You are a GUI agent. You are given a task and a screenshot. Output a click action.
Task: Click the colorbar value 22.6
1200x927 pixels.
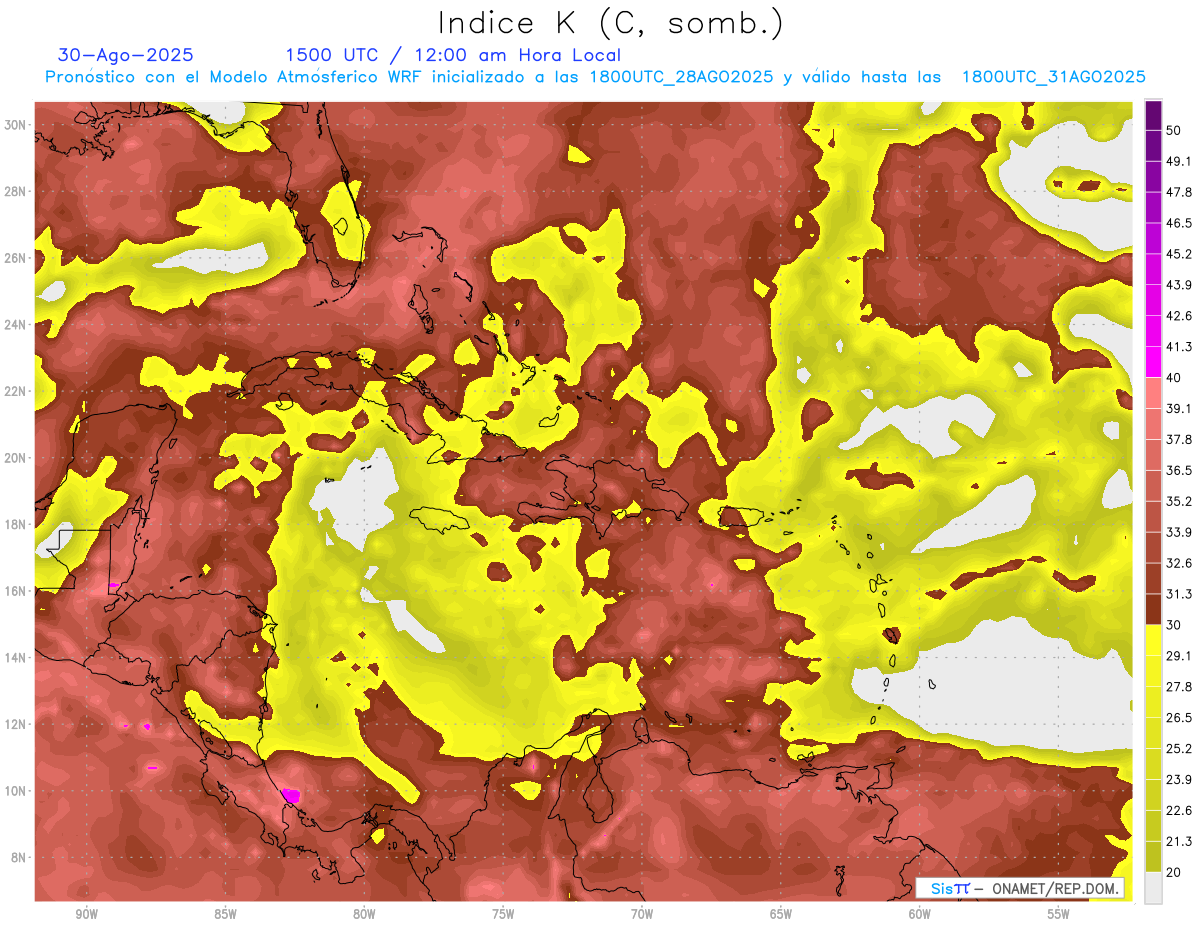1179,811
